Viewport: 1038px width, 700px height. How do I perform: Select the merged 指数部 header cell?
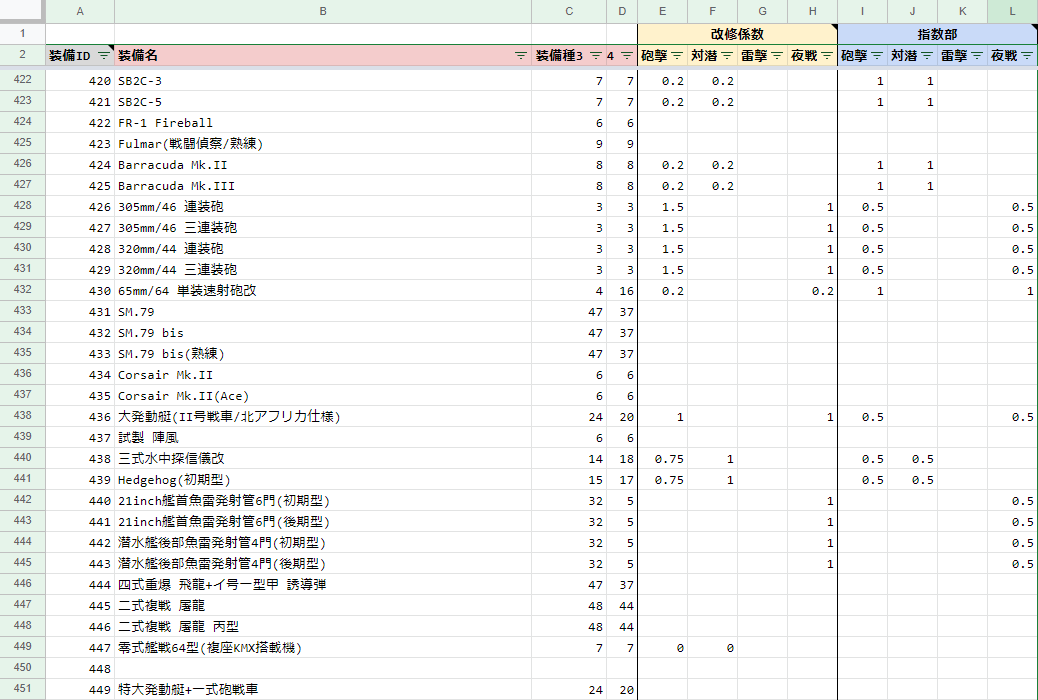click(937, 34)
